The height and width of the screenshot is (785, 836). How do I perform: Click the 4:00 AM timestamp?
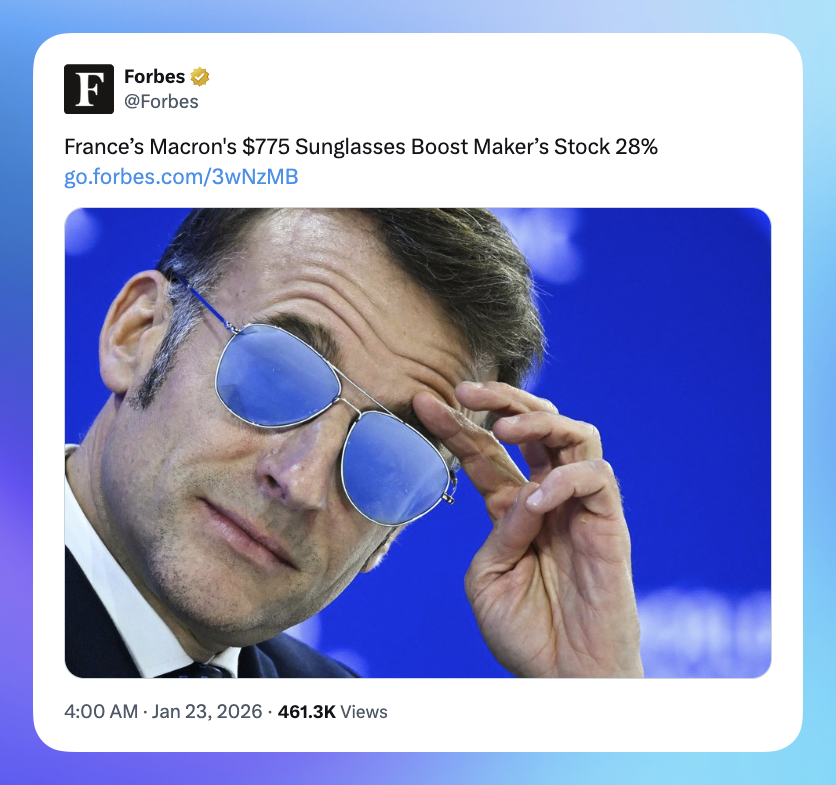(100, 712)
